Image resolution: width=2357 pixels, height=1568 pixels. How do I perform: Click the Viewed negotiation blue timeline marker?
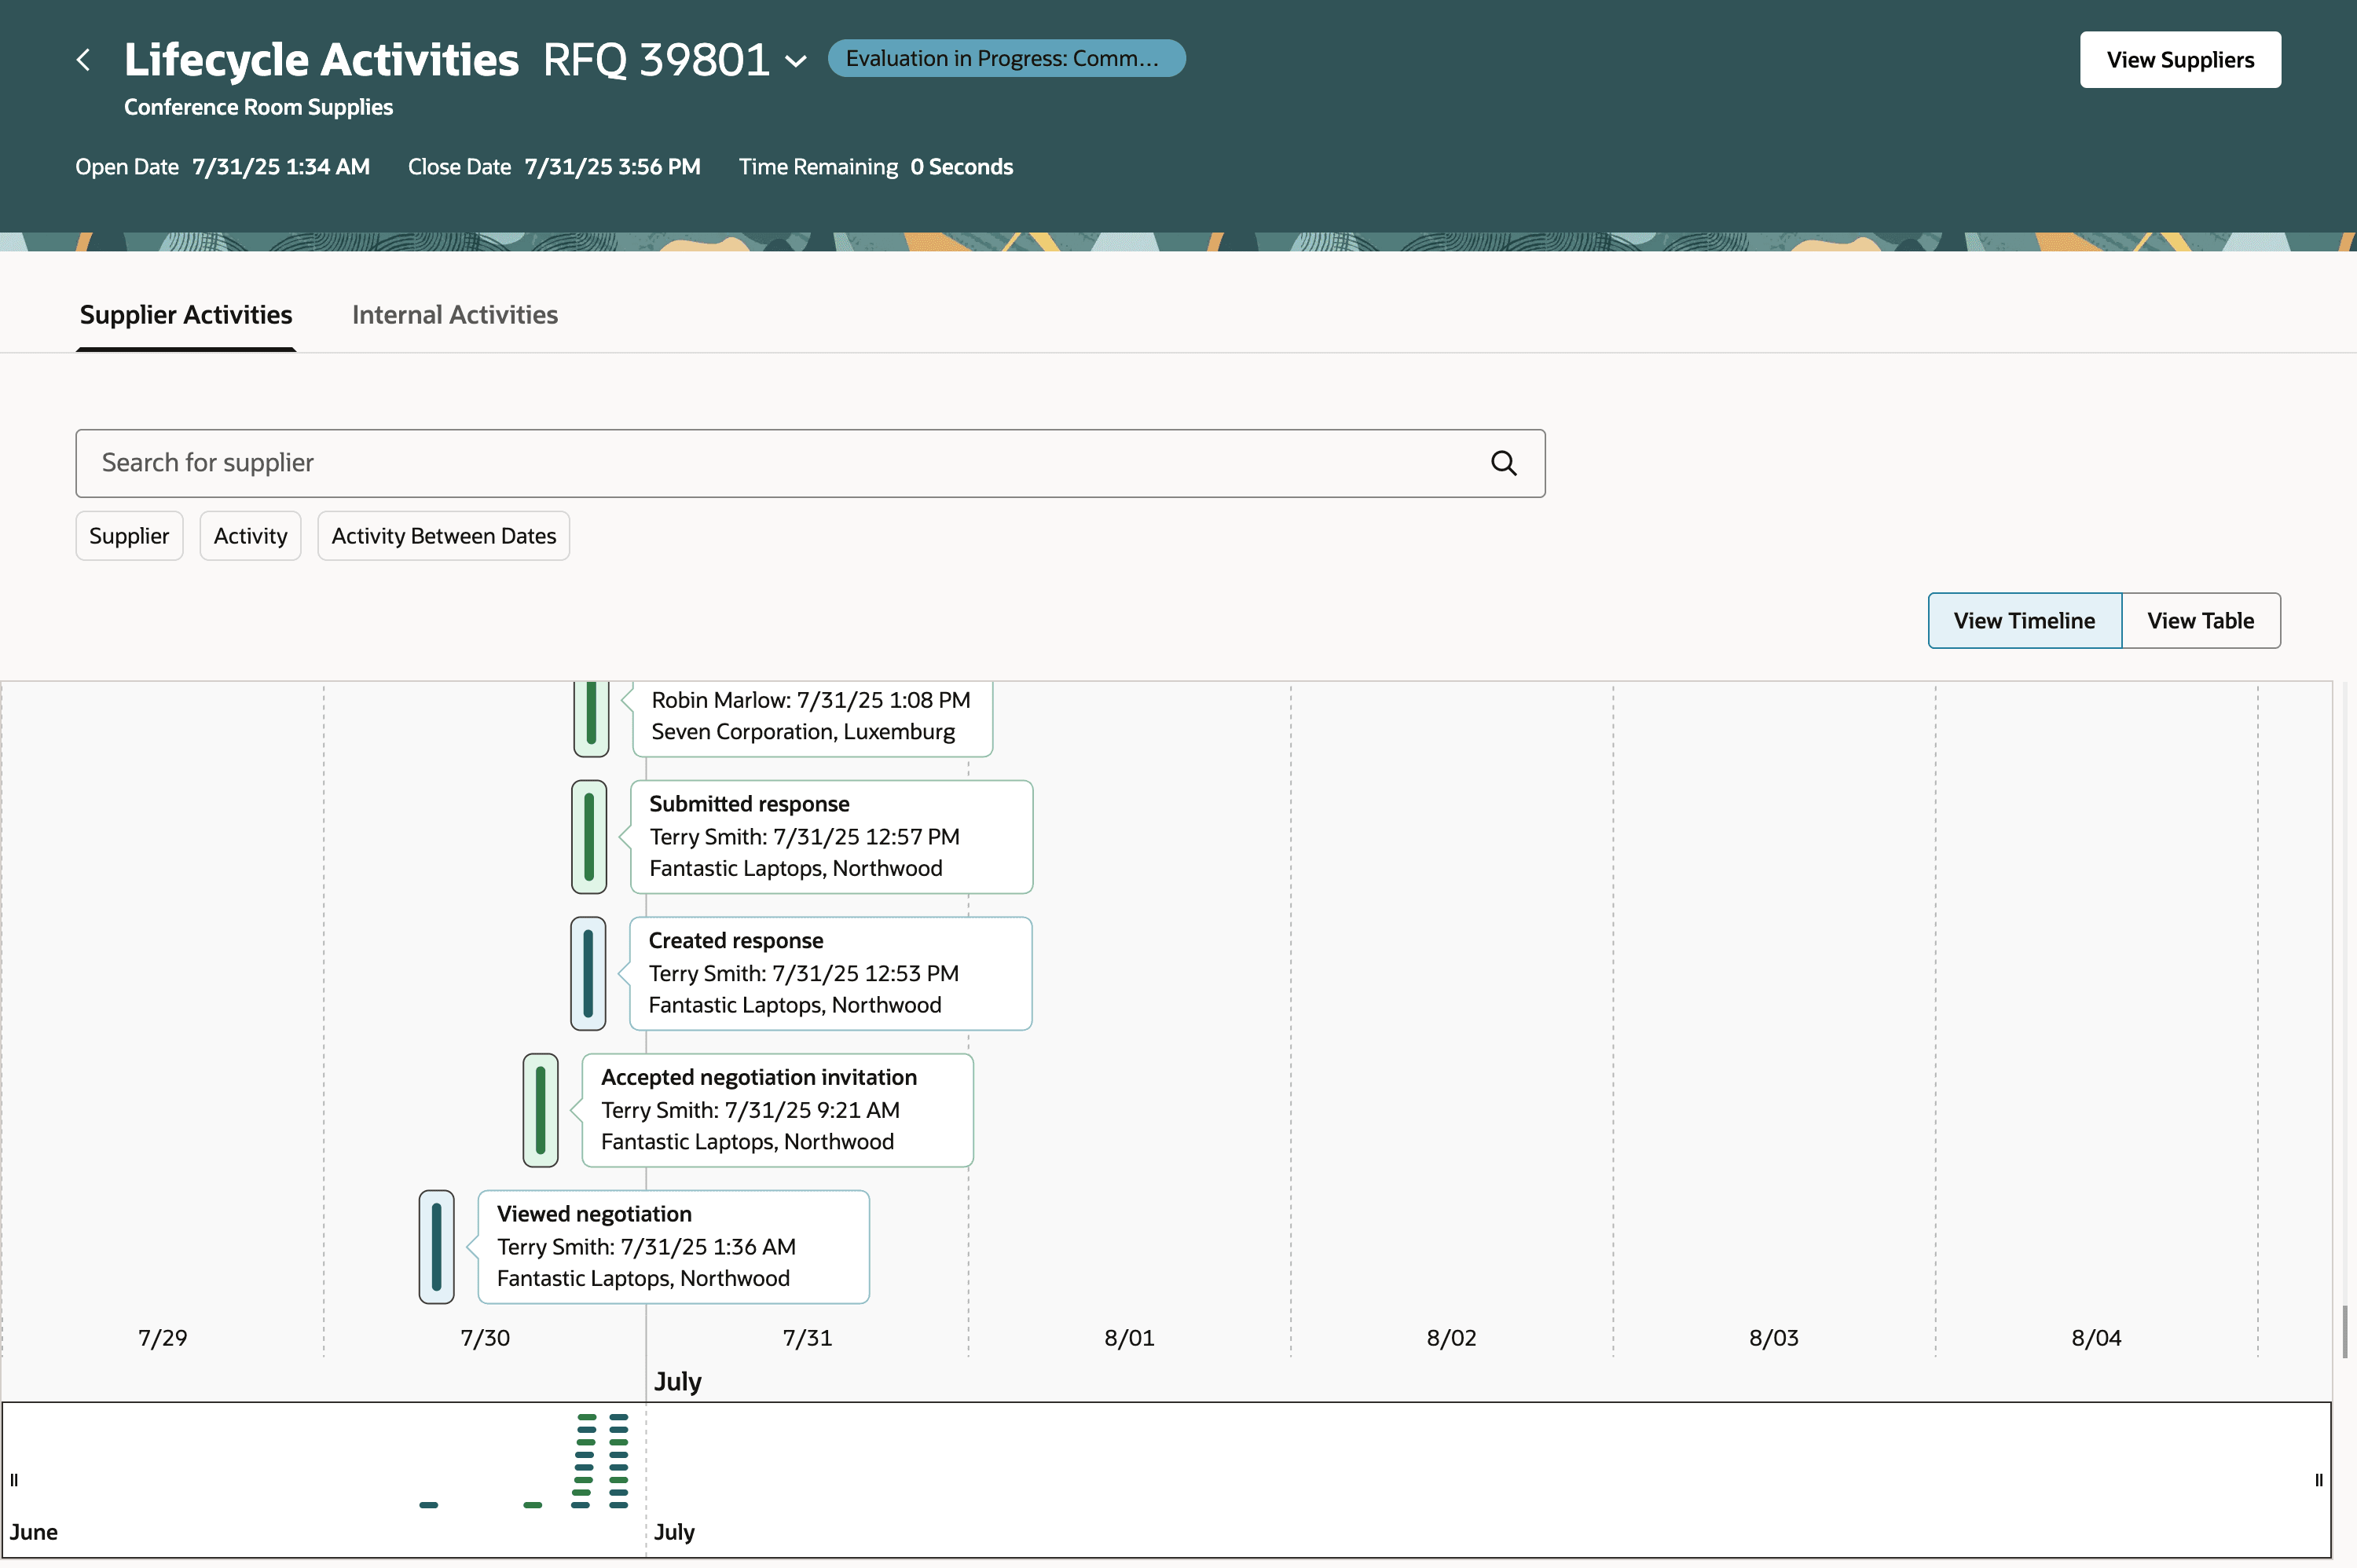pyautogui.click(x=436, y=1247)
